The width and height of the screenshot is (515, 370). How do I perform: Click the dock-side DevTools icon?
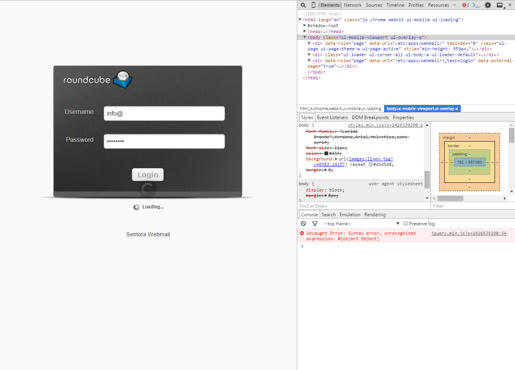(x=500, y=5)
